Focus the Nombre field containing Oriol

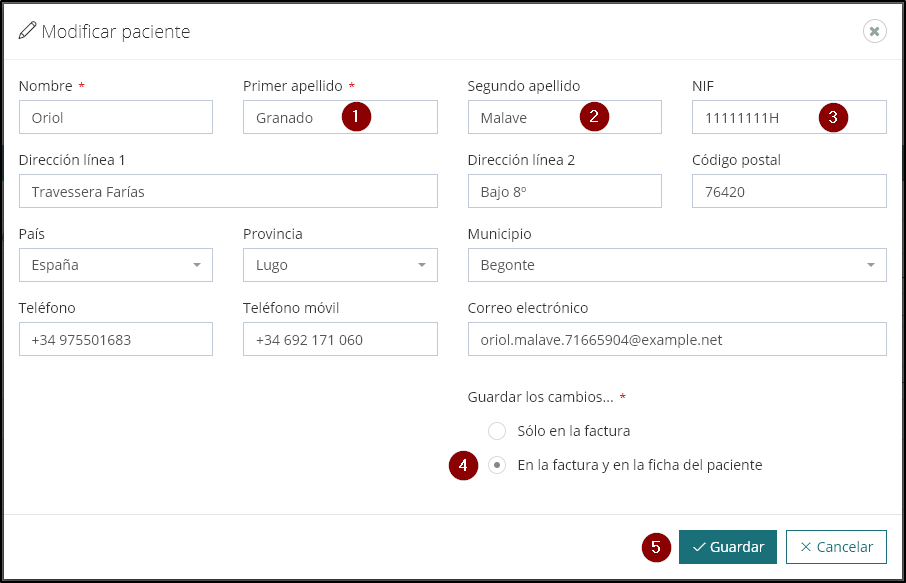(115, 118)
